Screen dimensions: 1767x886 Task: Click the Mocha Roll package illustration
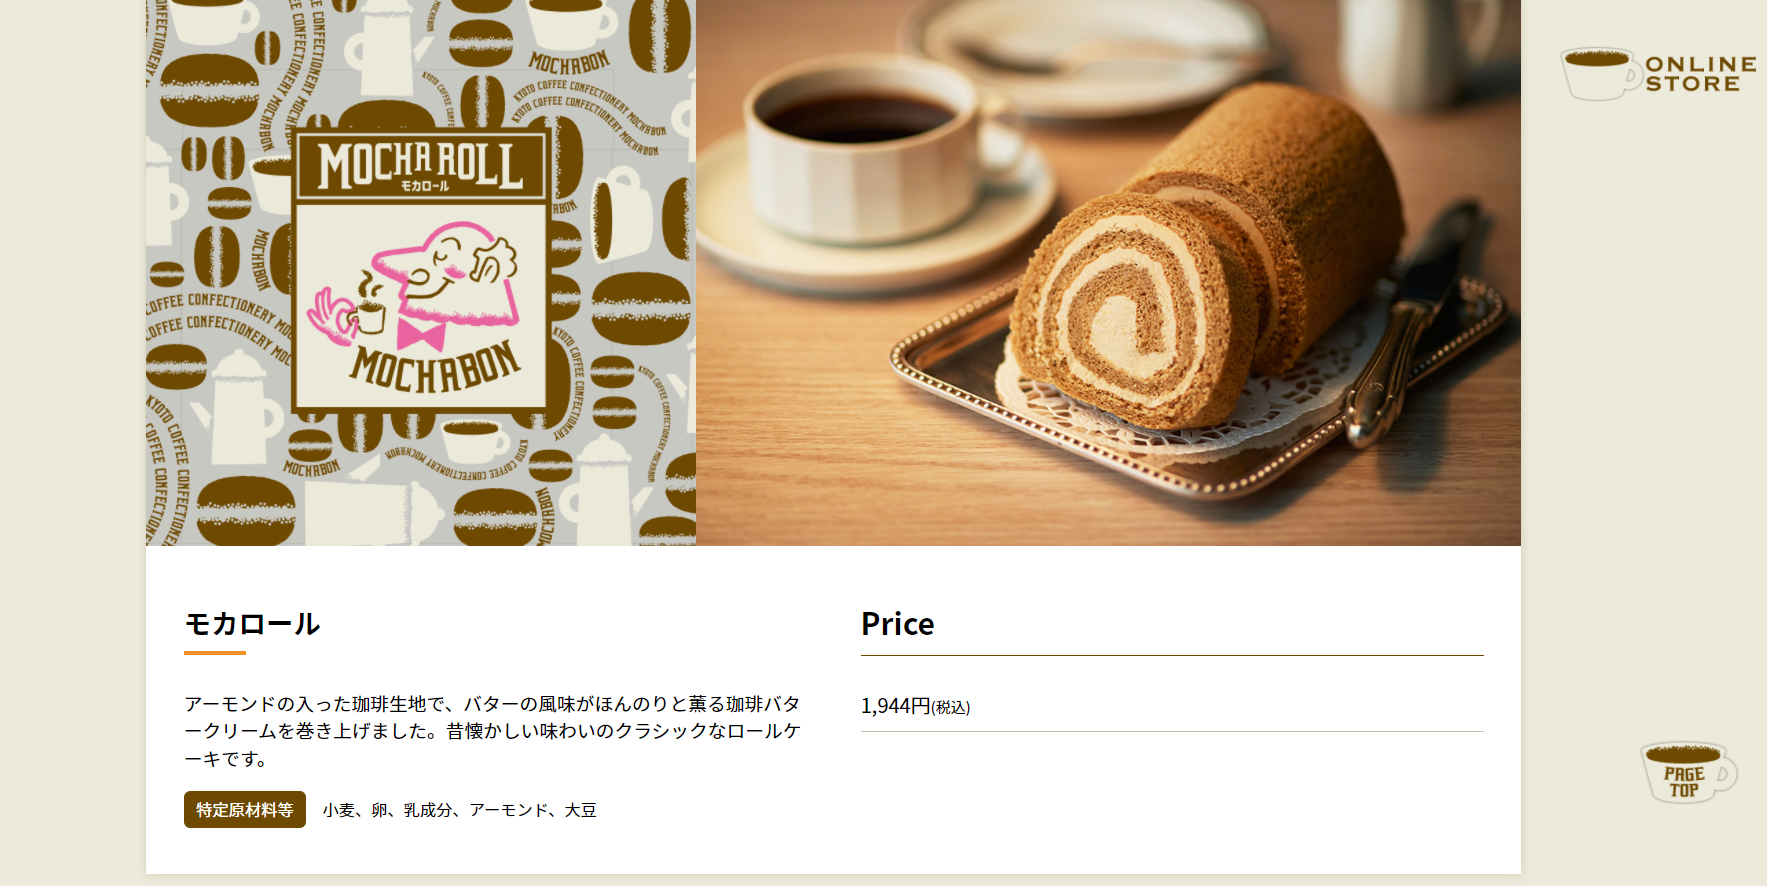coord(421,272)
